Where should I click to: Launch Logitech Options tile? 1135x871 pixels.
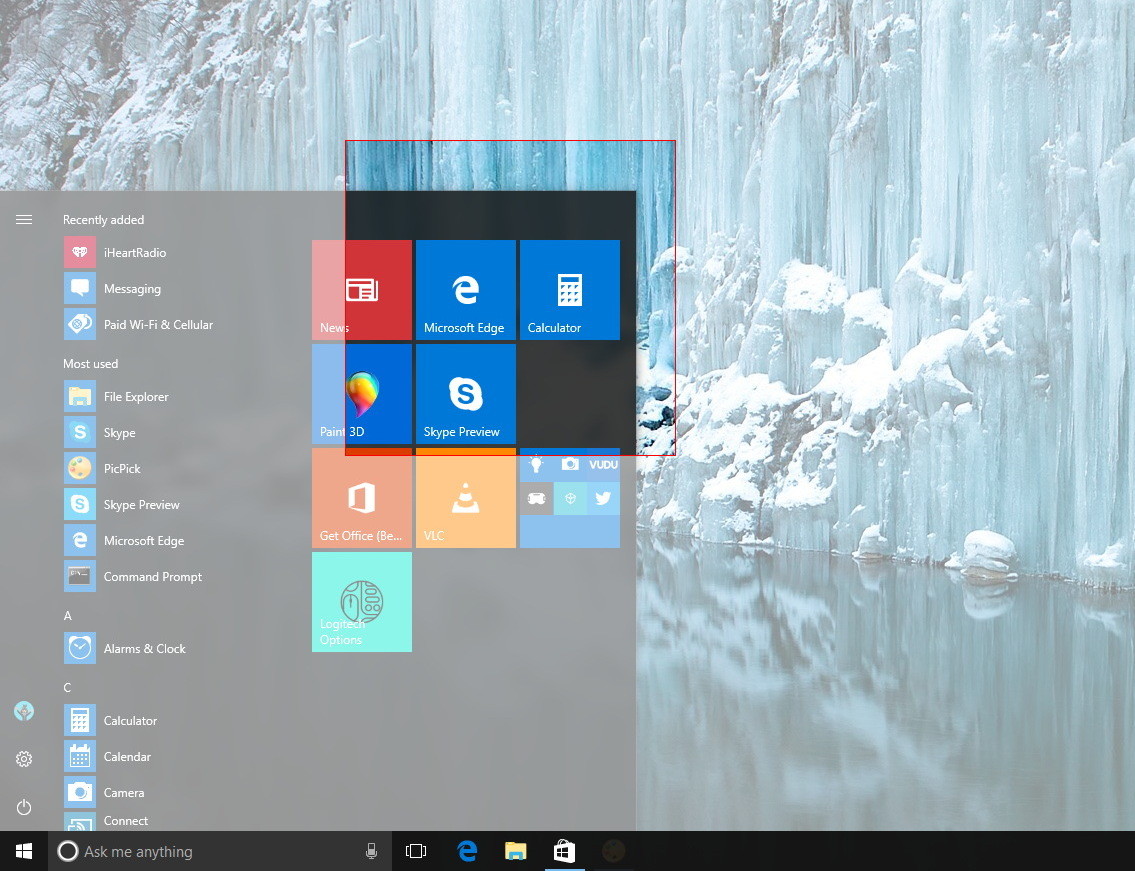361,601
